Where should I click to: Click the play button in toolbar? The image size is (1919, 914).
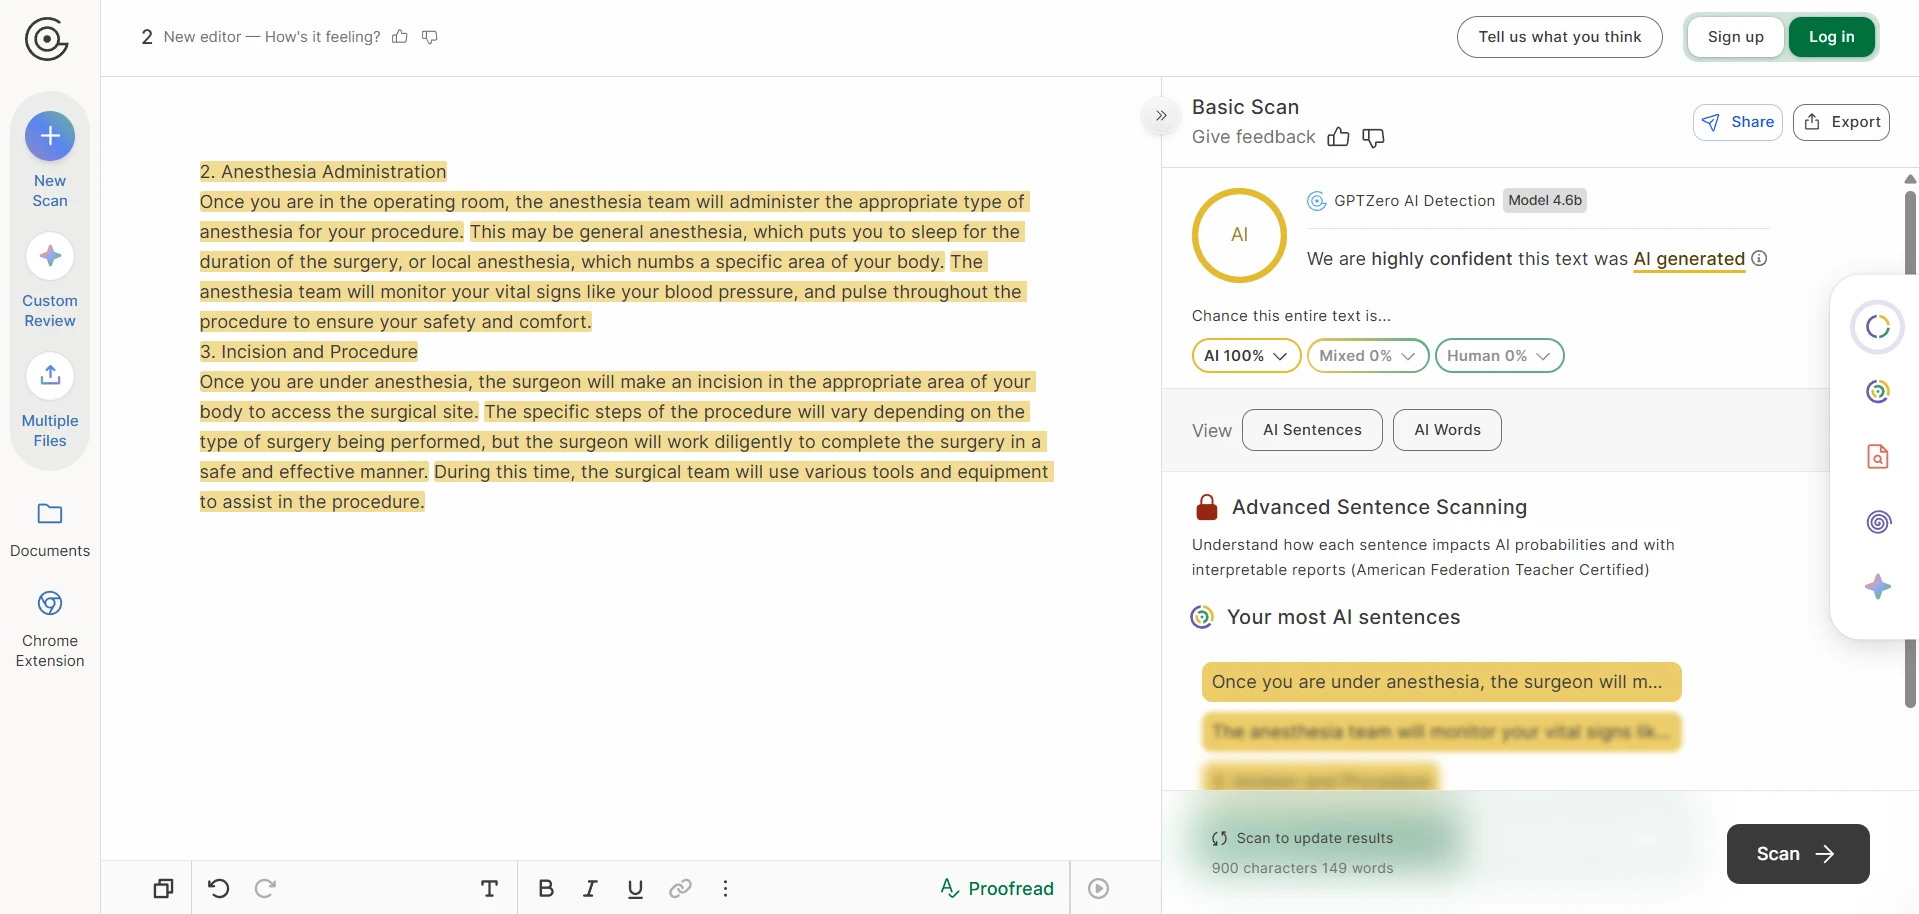coord(1098,888)
